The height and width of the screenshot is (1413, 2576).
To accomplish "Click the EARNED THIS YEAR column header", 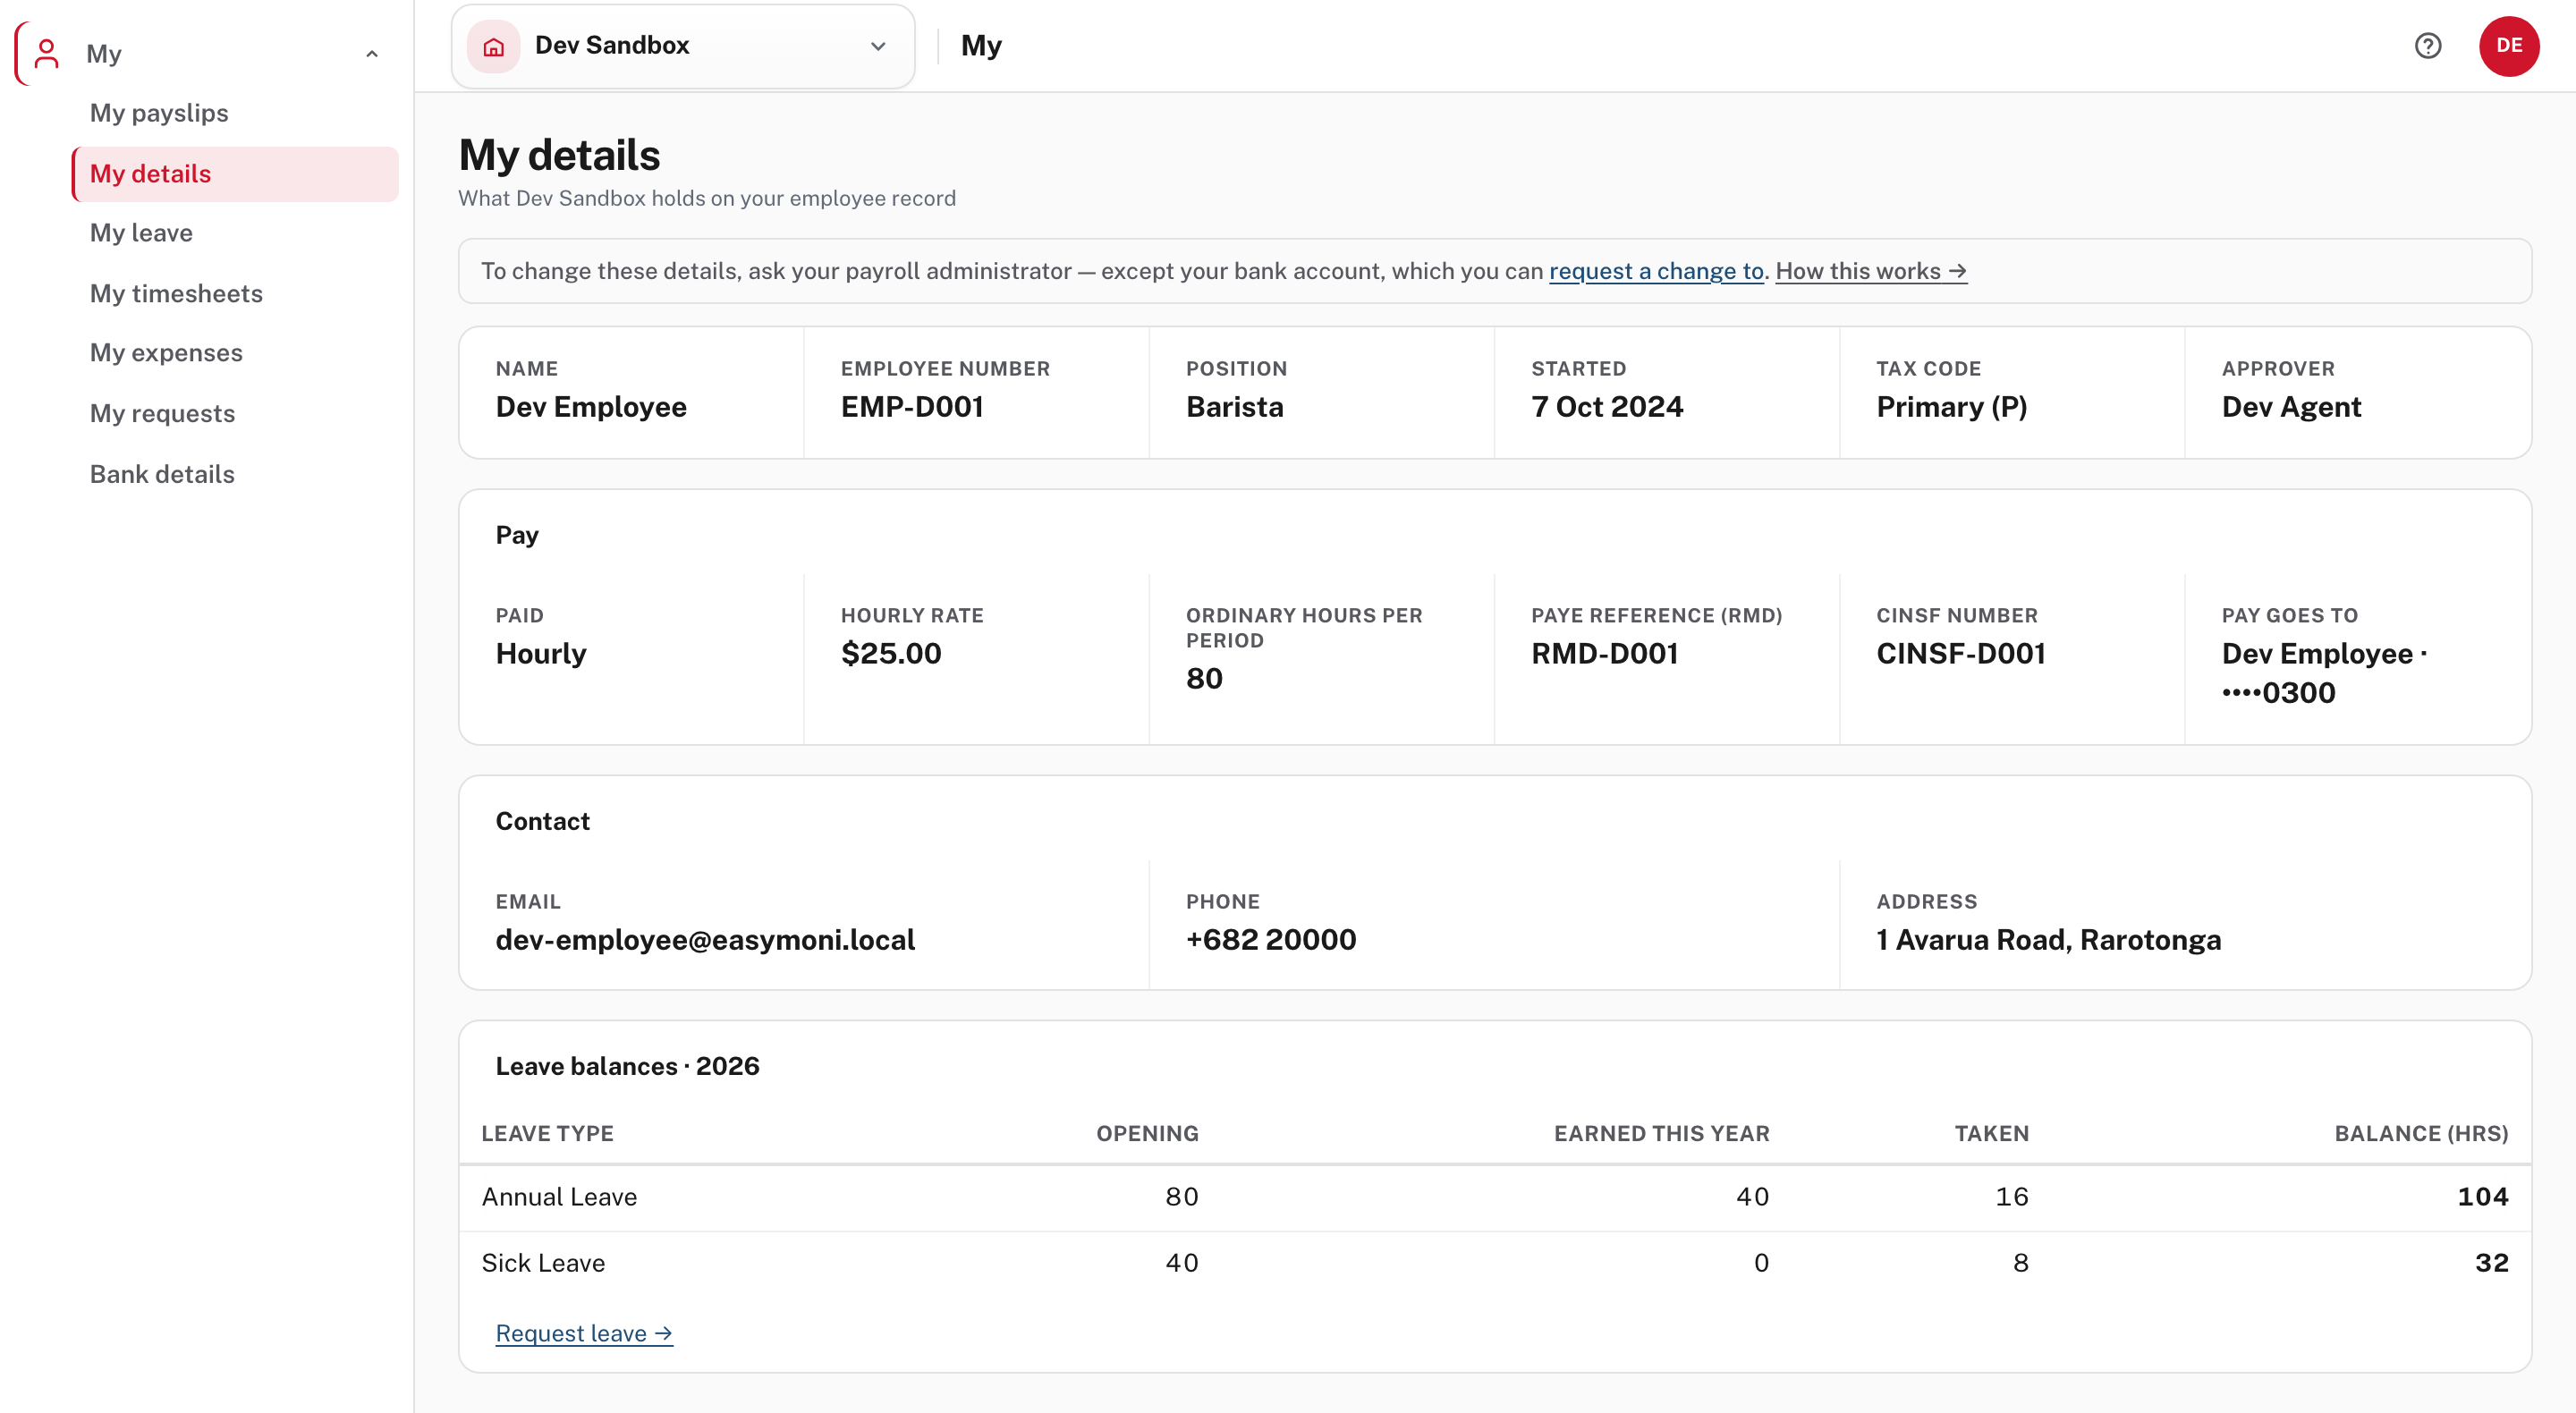I will [x=1661, y=1134].
